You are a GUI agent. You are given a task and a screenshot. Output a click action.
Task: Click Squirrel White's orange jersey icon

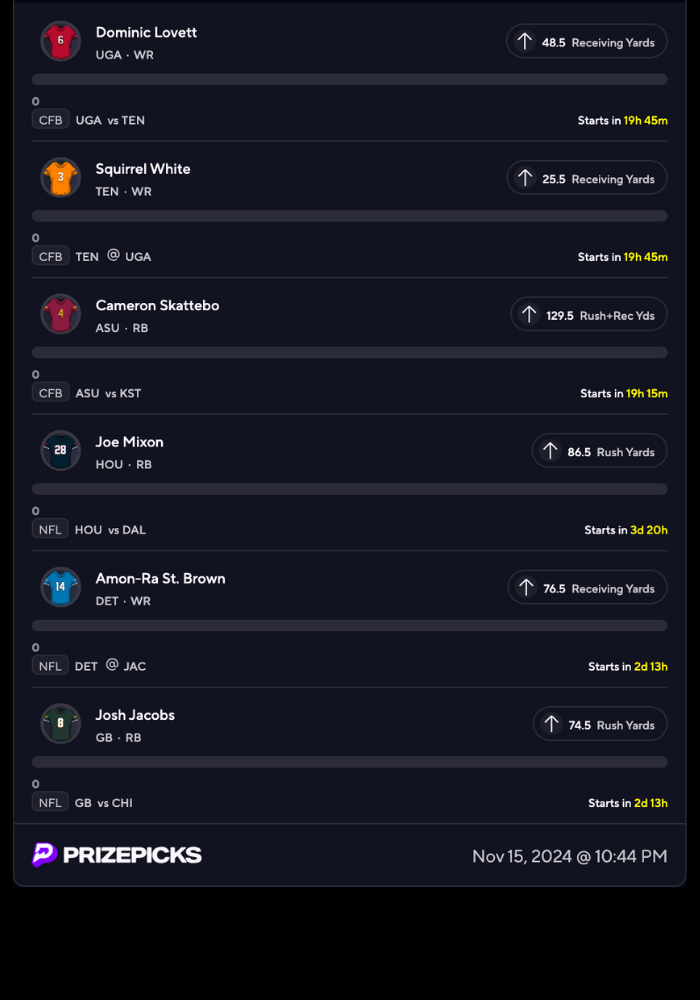coord(60,178)
